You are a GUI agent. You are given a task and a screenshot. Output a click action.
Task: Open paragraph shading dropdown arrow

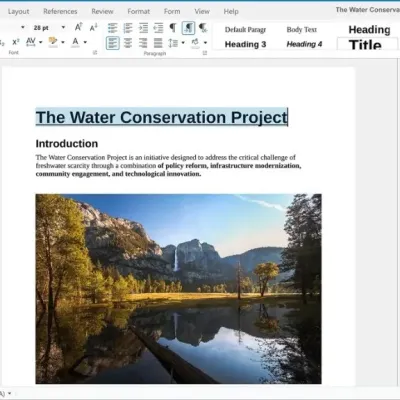205,43
